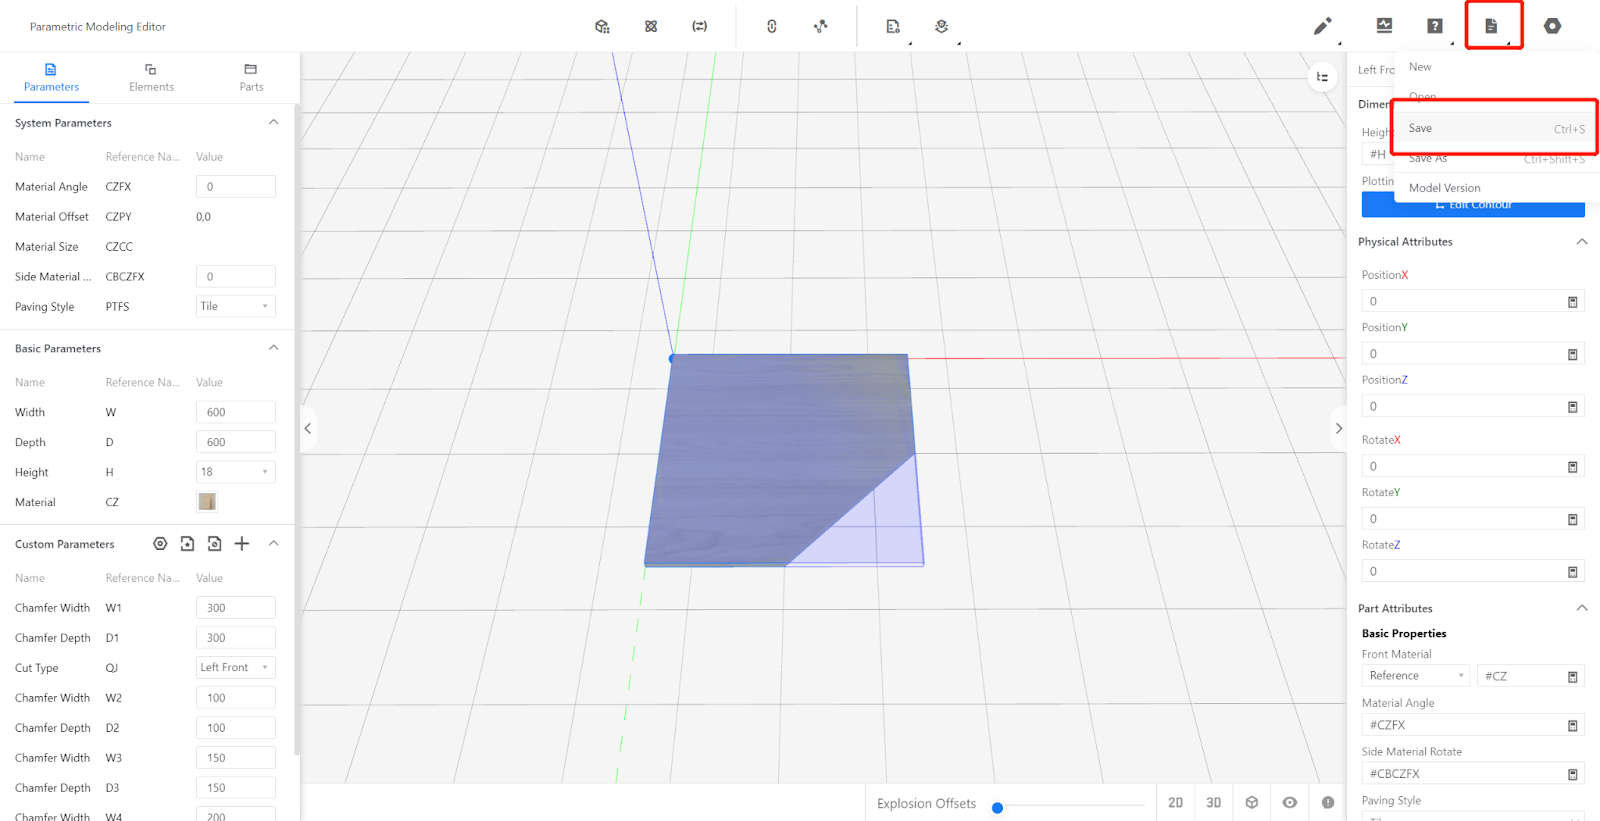Screen dimensions: 1600x821
Task: Click the Width value input field
Action: (x=235, y=412)
